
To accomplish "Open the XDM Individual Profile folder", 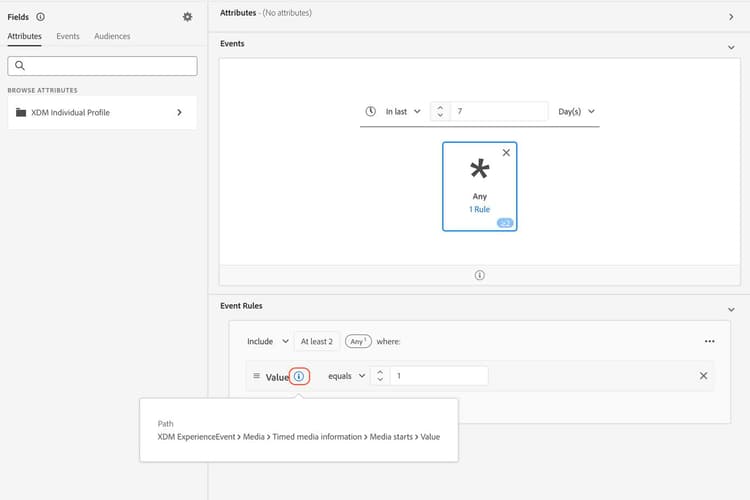I will [x=102, y=112].
